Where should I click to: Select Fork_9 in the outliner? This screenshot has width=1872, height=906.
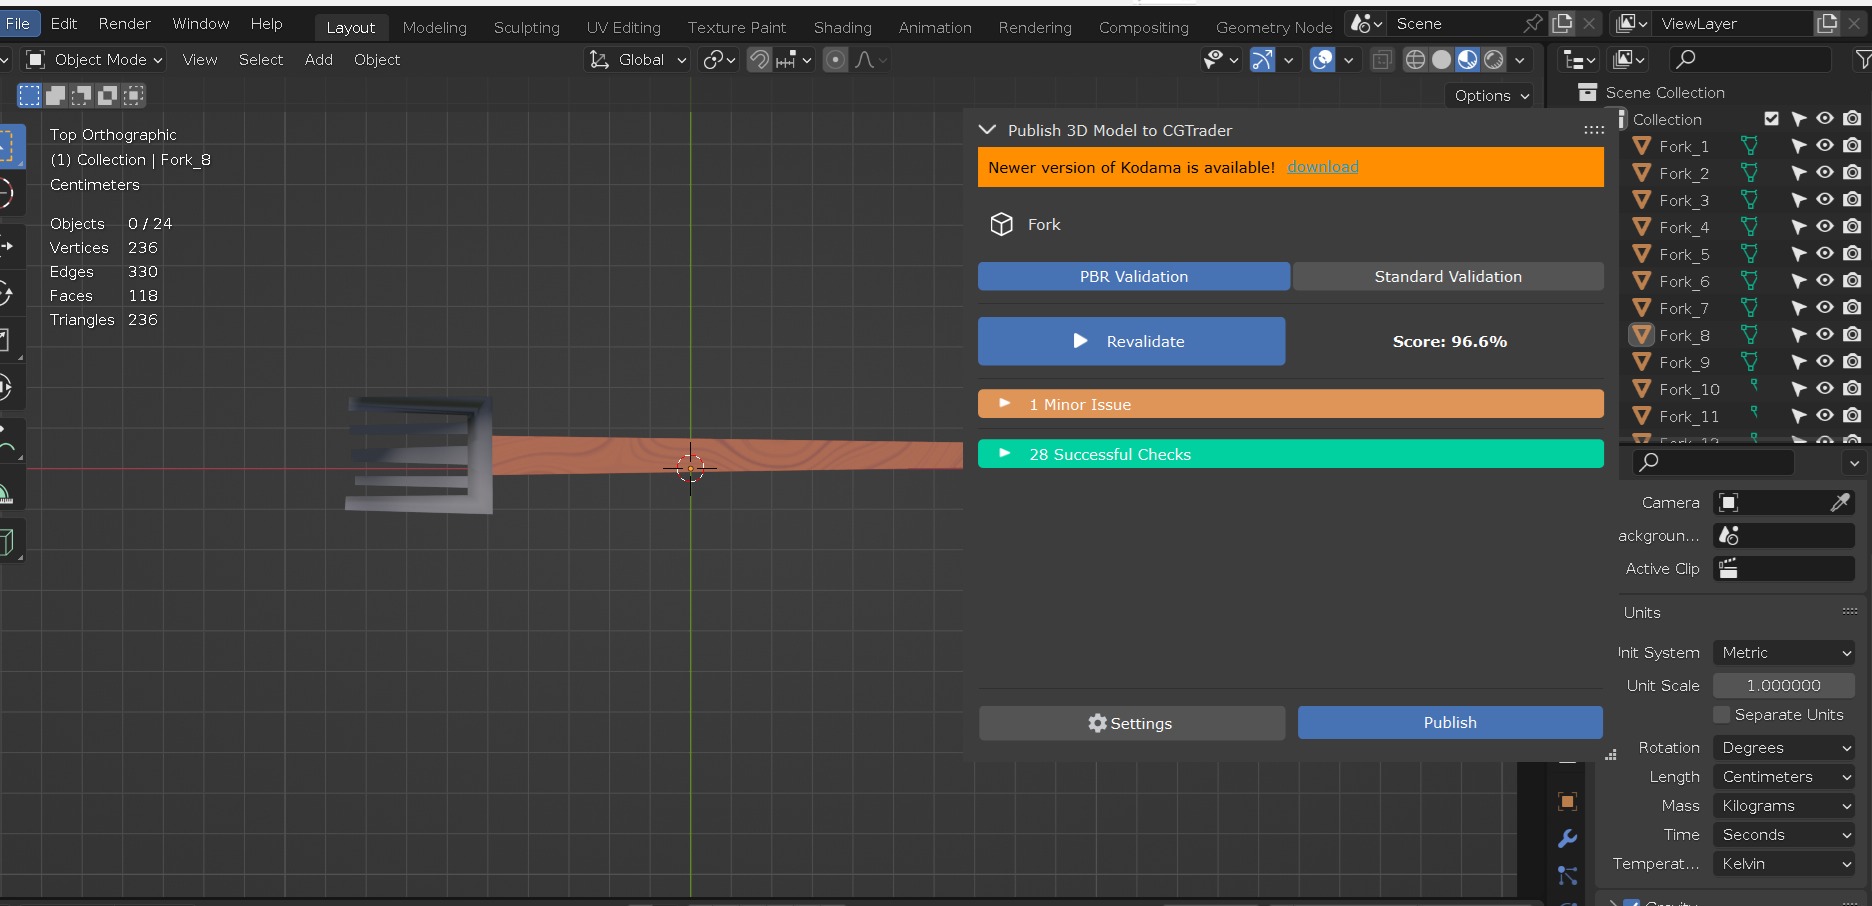(x=1685, y=362)
